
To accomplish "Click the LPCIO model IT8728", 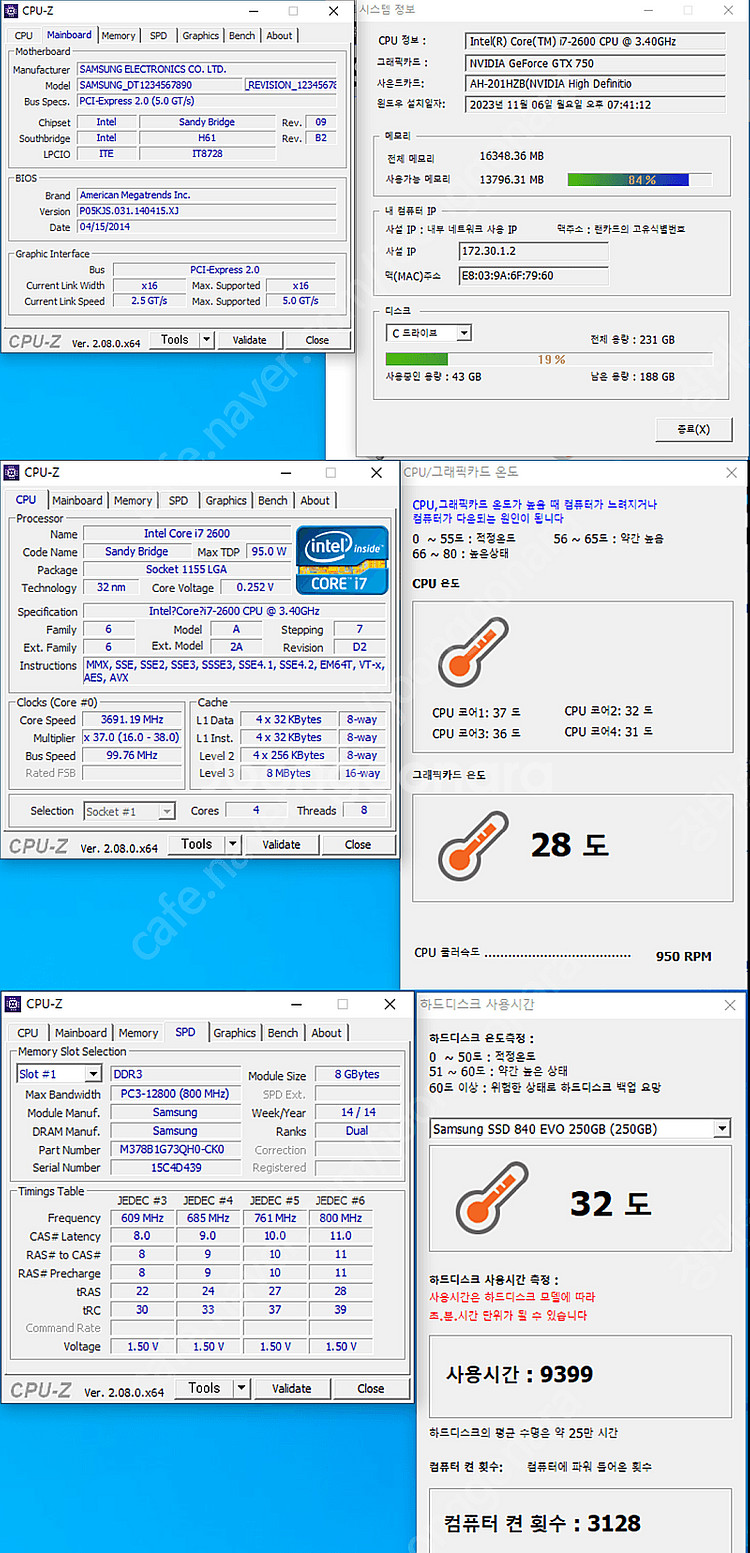I will pyautogui.click(x=207, y=154).
